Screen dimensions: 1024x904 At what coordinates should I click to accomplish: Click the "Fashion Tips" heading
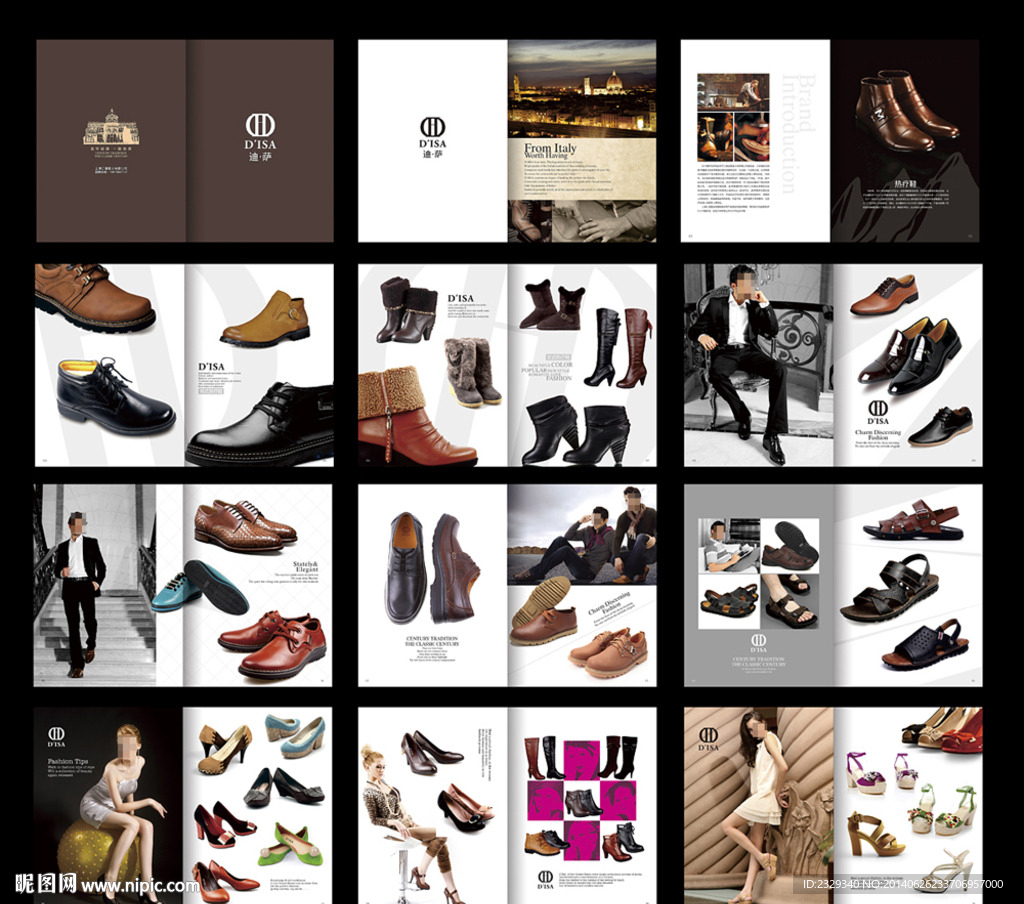(x=67, y=762)
